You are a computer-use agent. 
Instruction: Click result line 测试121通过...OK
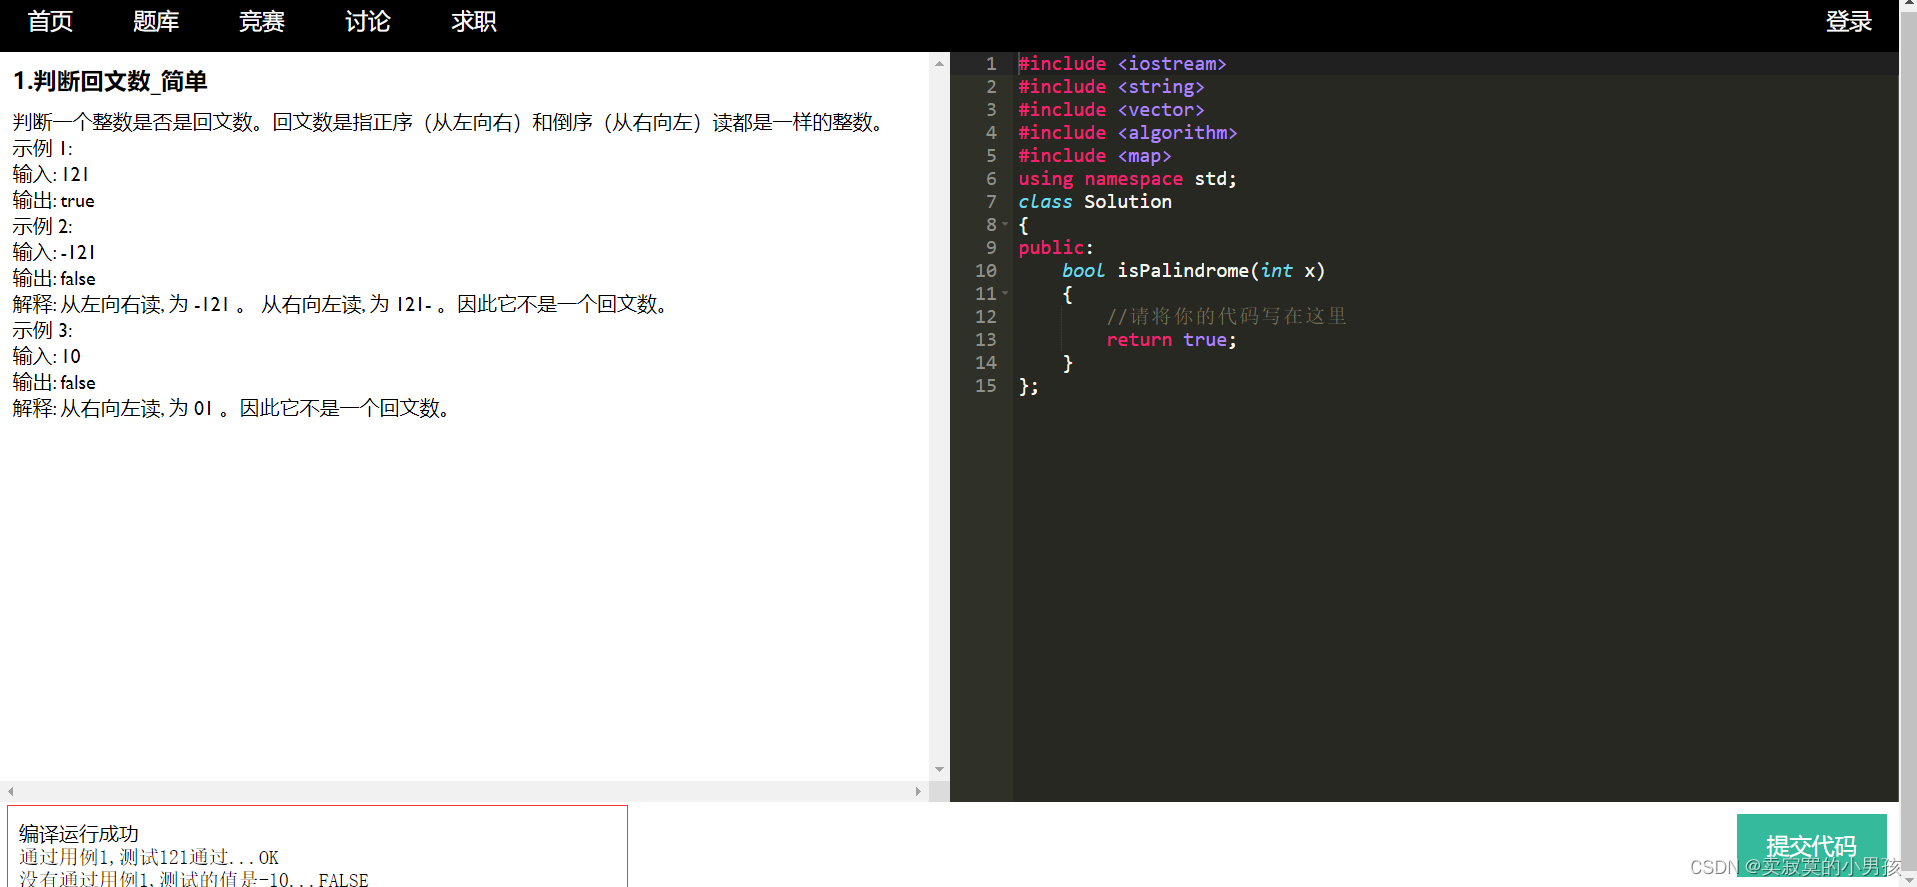[149, 857]
